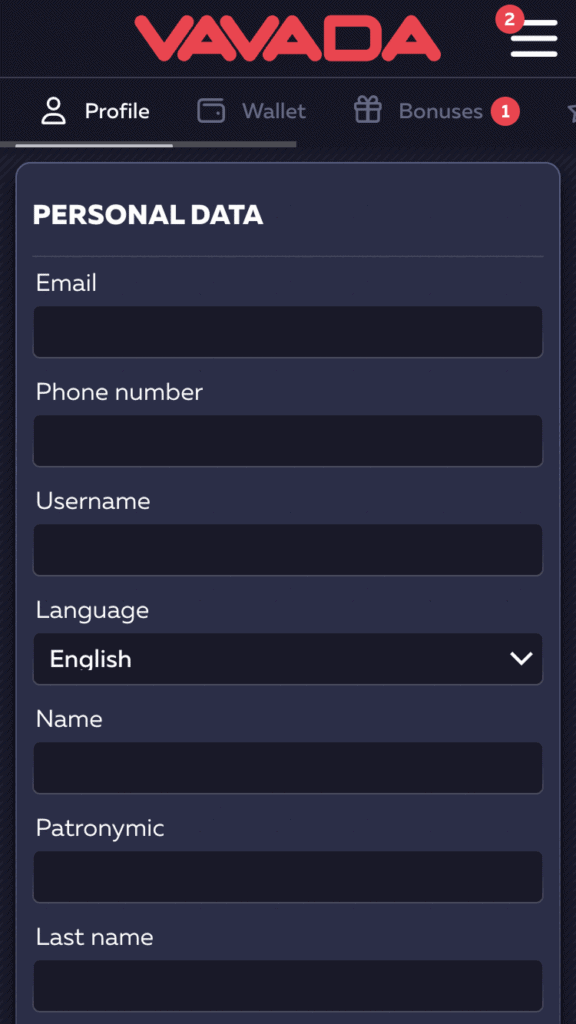Click the Wallet icon
Viewport: 576px width, 1024px height.
point(211,111)
